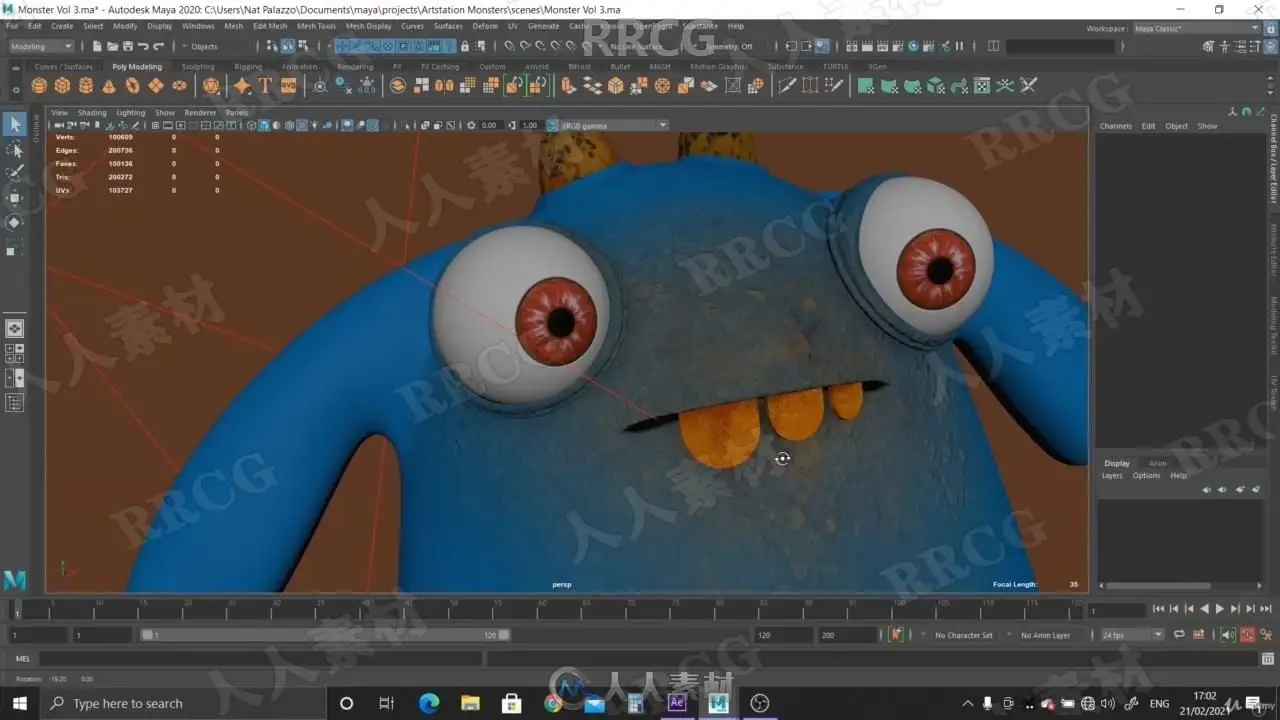The image size is (1280, 720).
Task: Open the Modeling menu set dropdown
Action: [41, 46]
